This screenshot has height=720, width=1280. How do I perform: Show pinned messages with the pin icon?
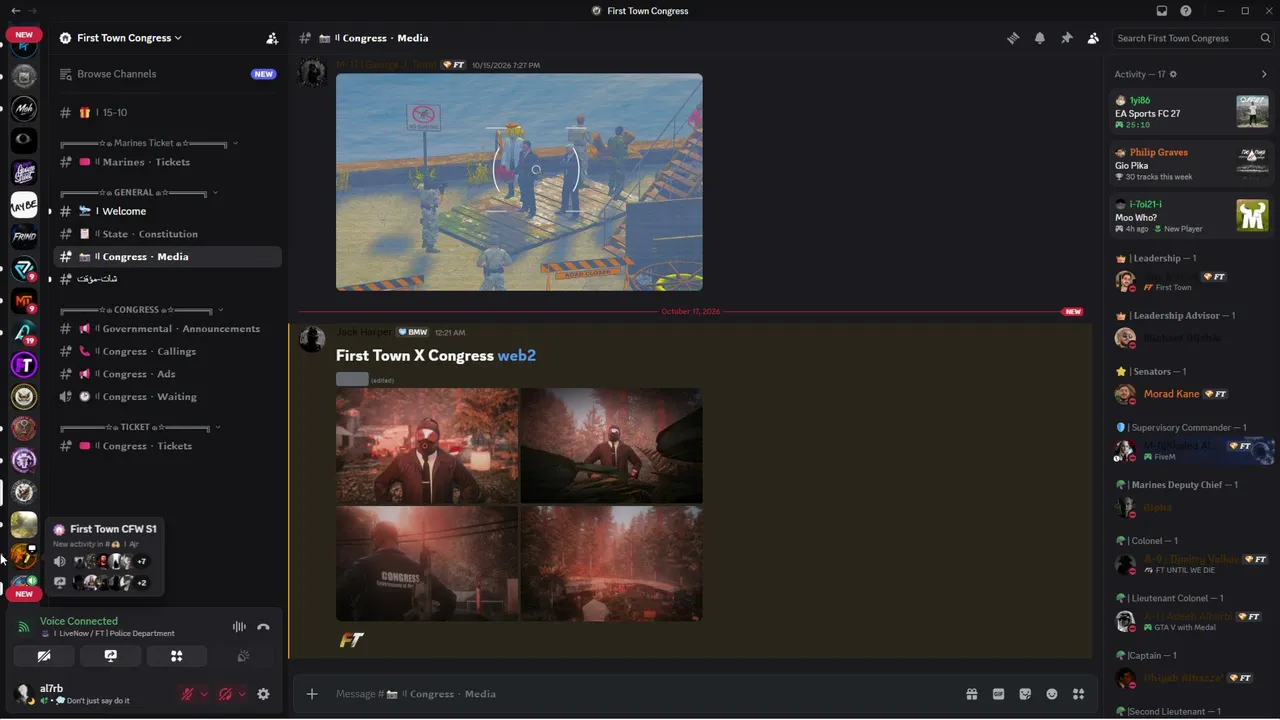tap(1066, 38)
